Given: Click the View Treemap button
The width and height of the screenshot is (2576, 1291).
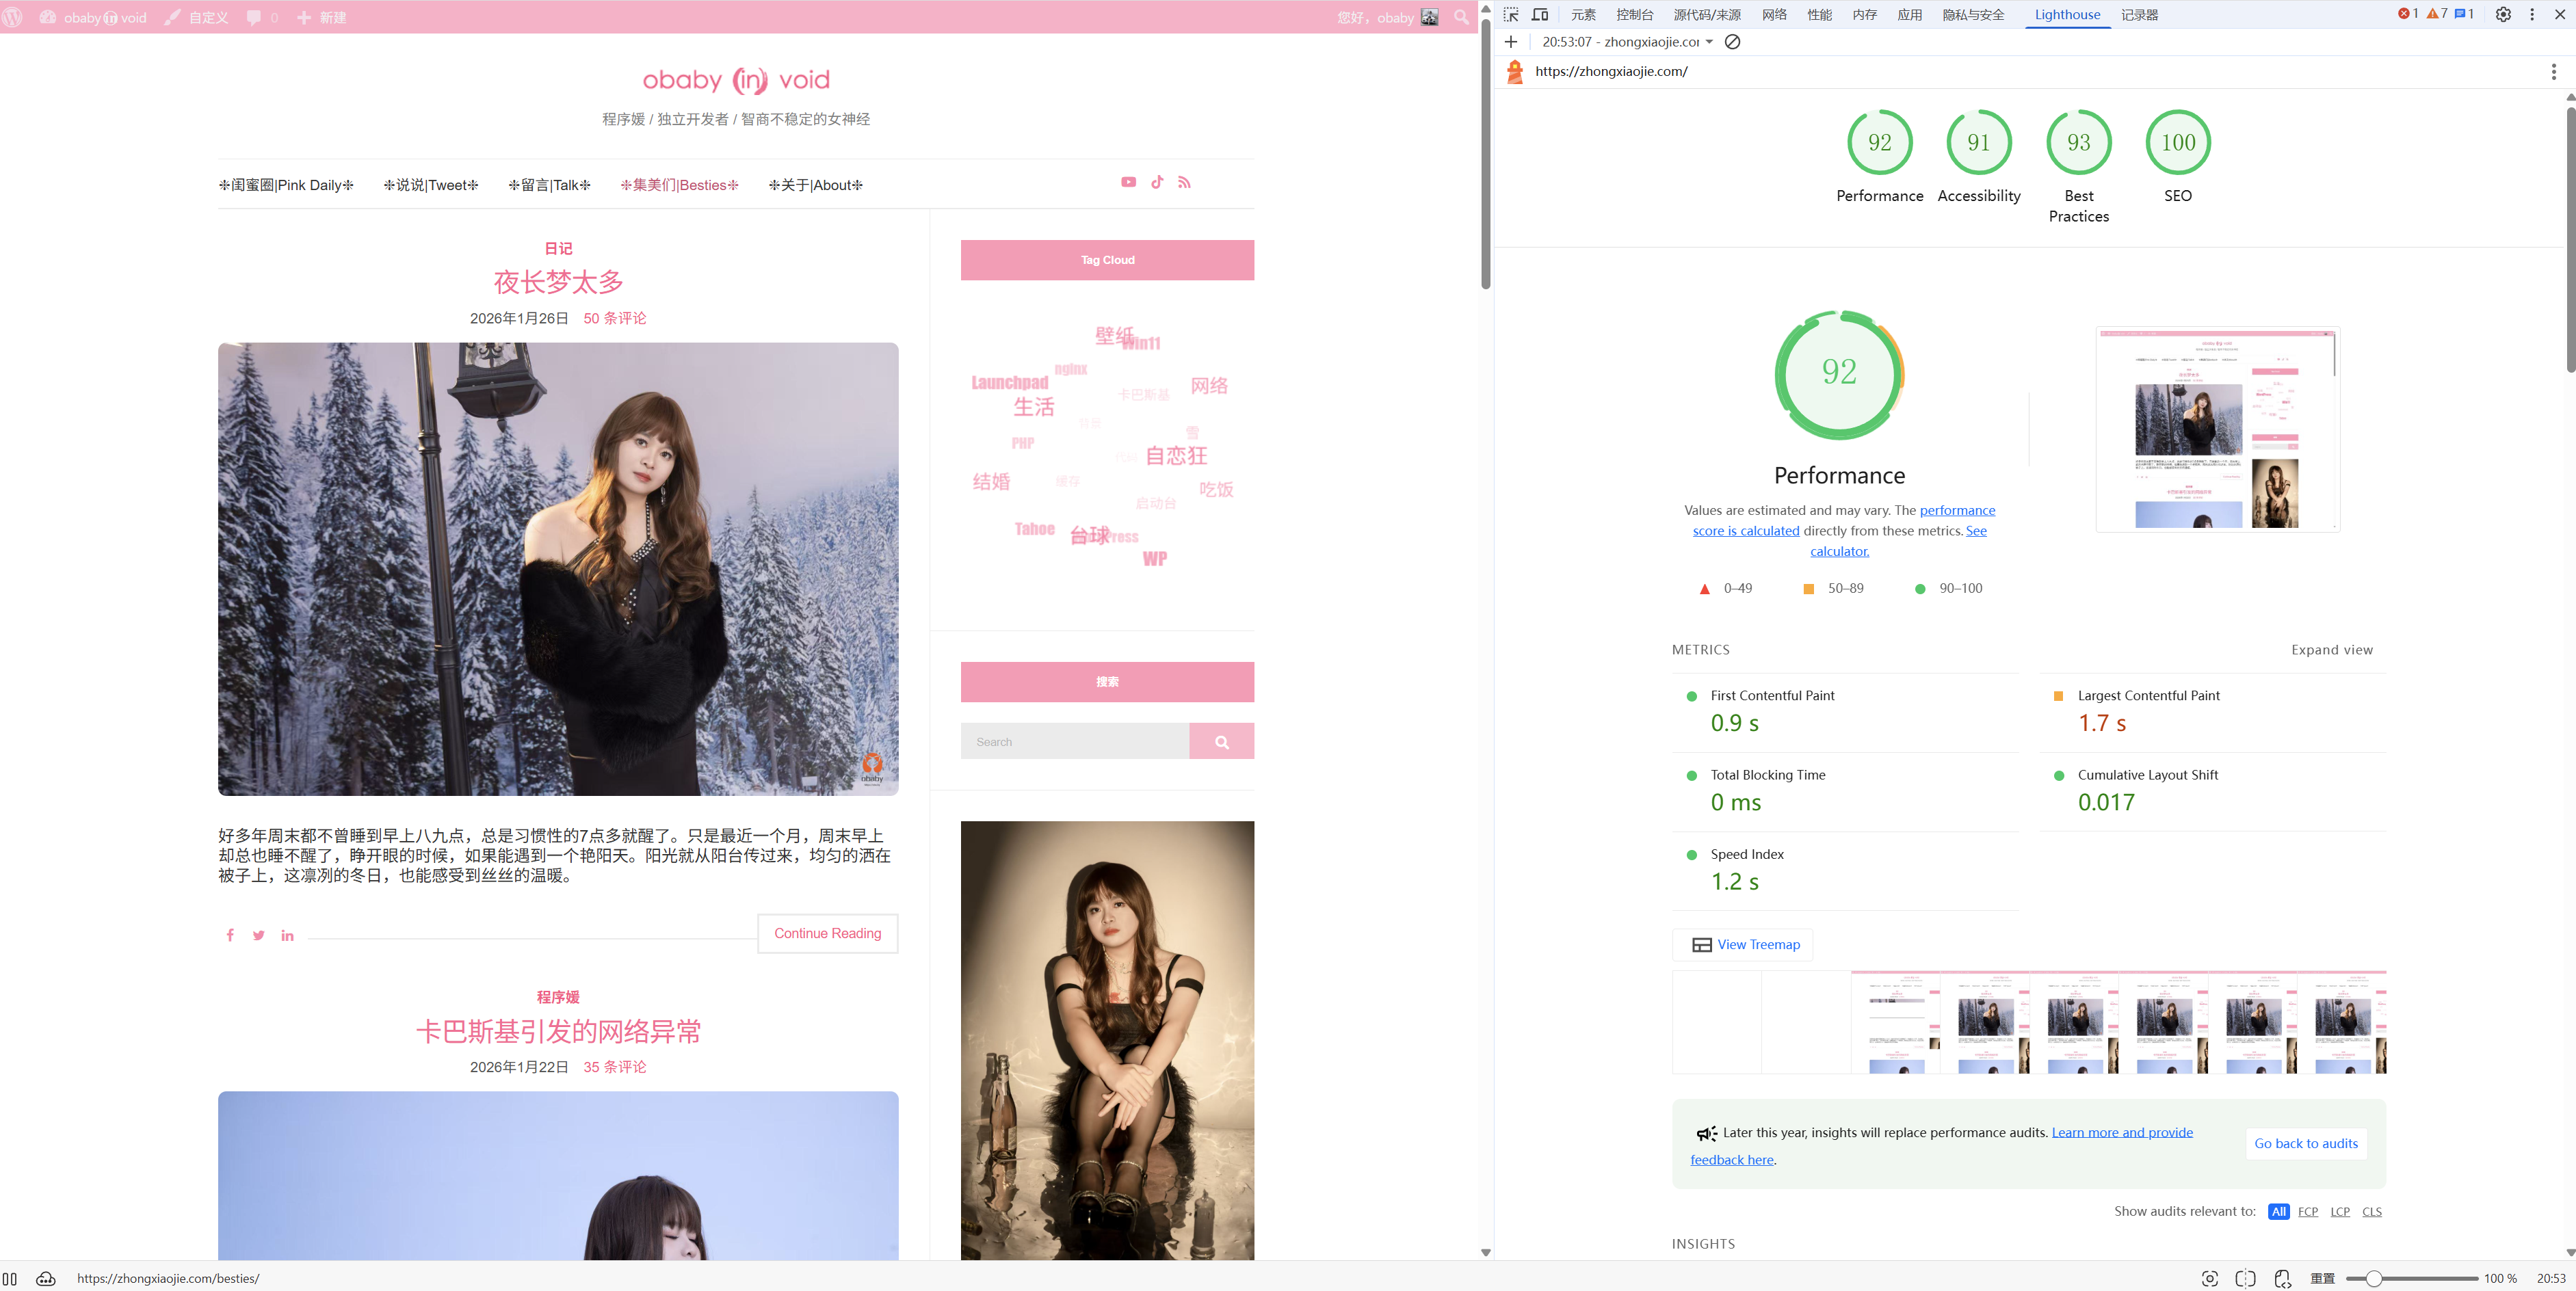Looking at the screenshot, I should click(1743, 945).
